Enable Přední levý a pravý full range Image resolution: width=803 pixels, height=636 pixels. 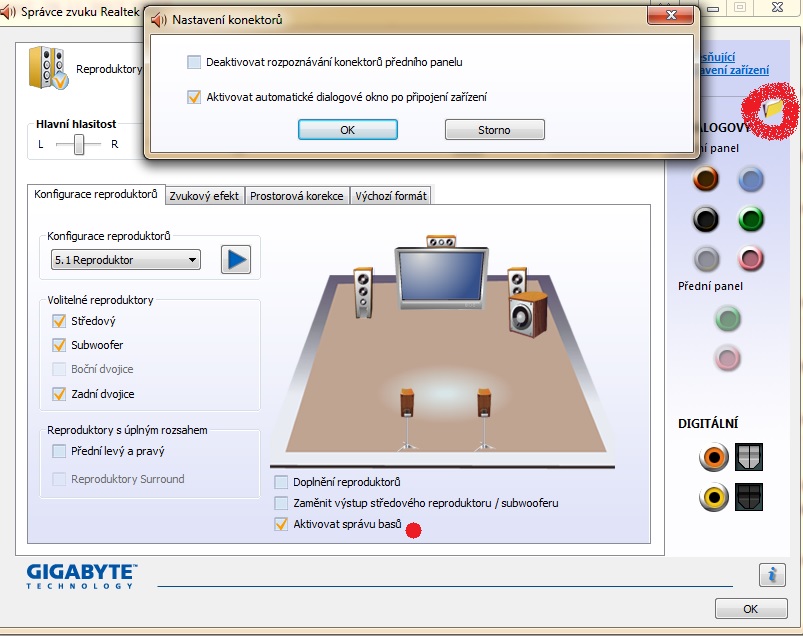[59, 451]
